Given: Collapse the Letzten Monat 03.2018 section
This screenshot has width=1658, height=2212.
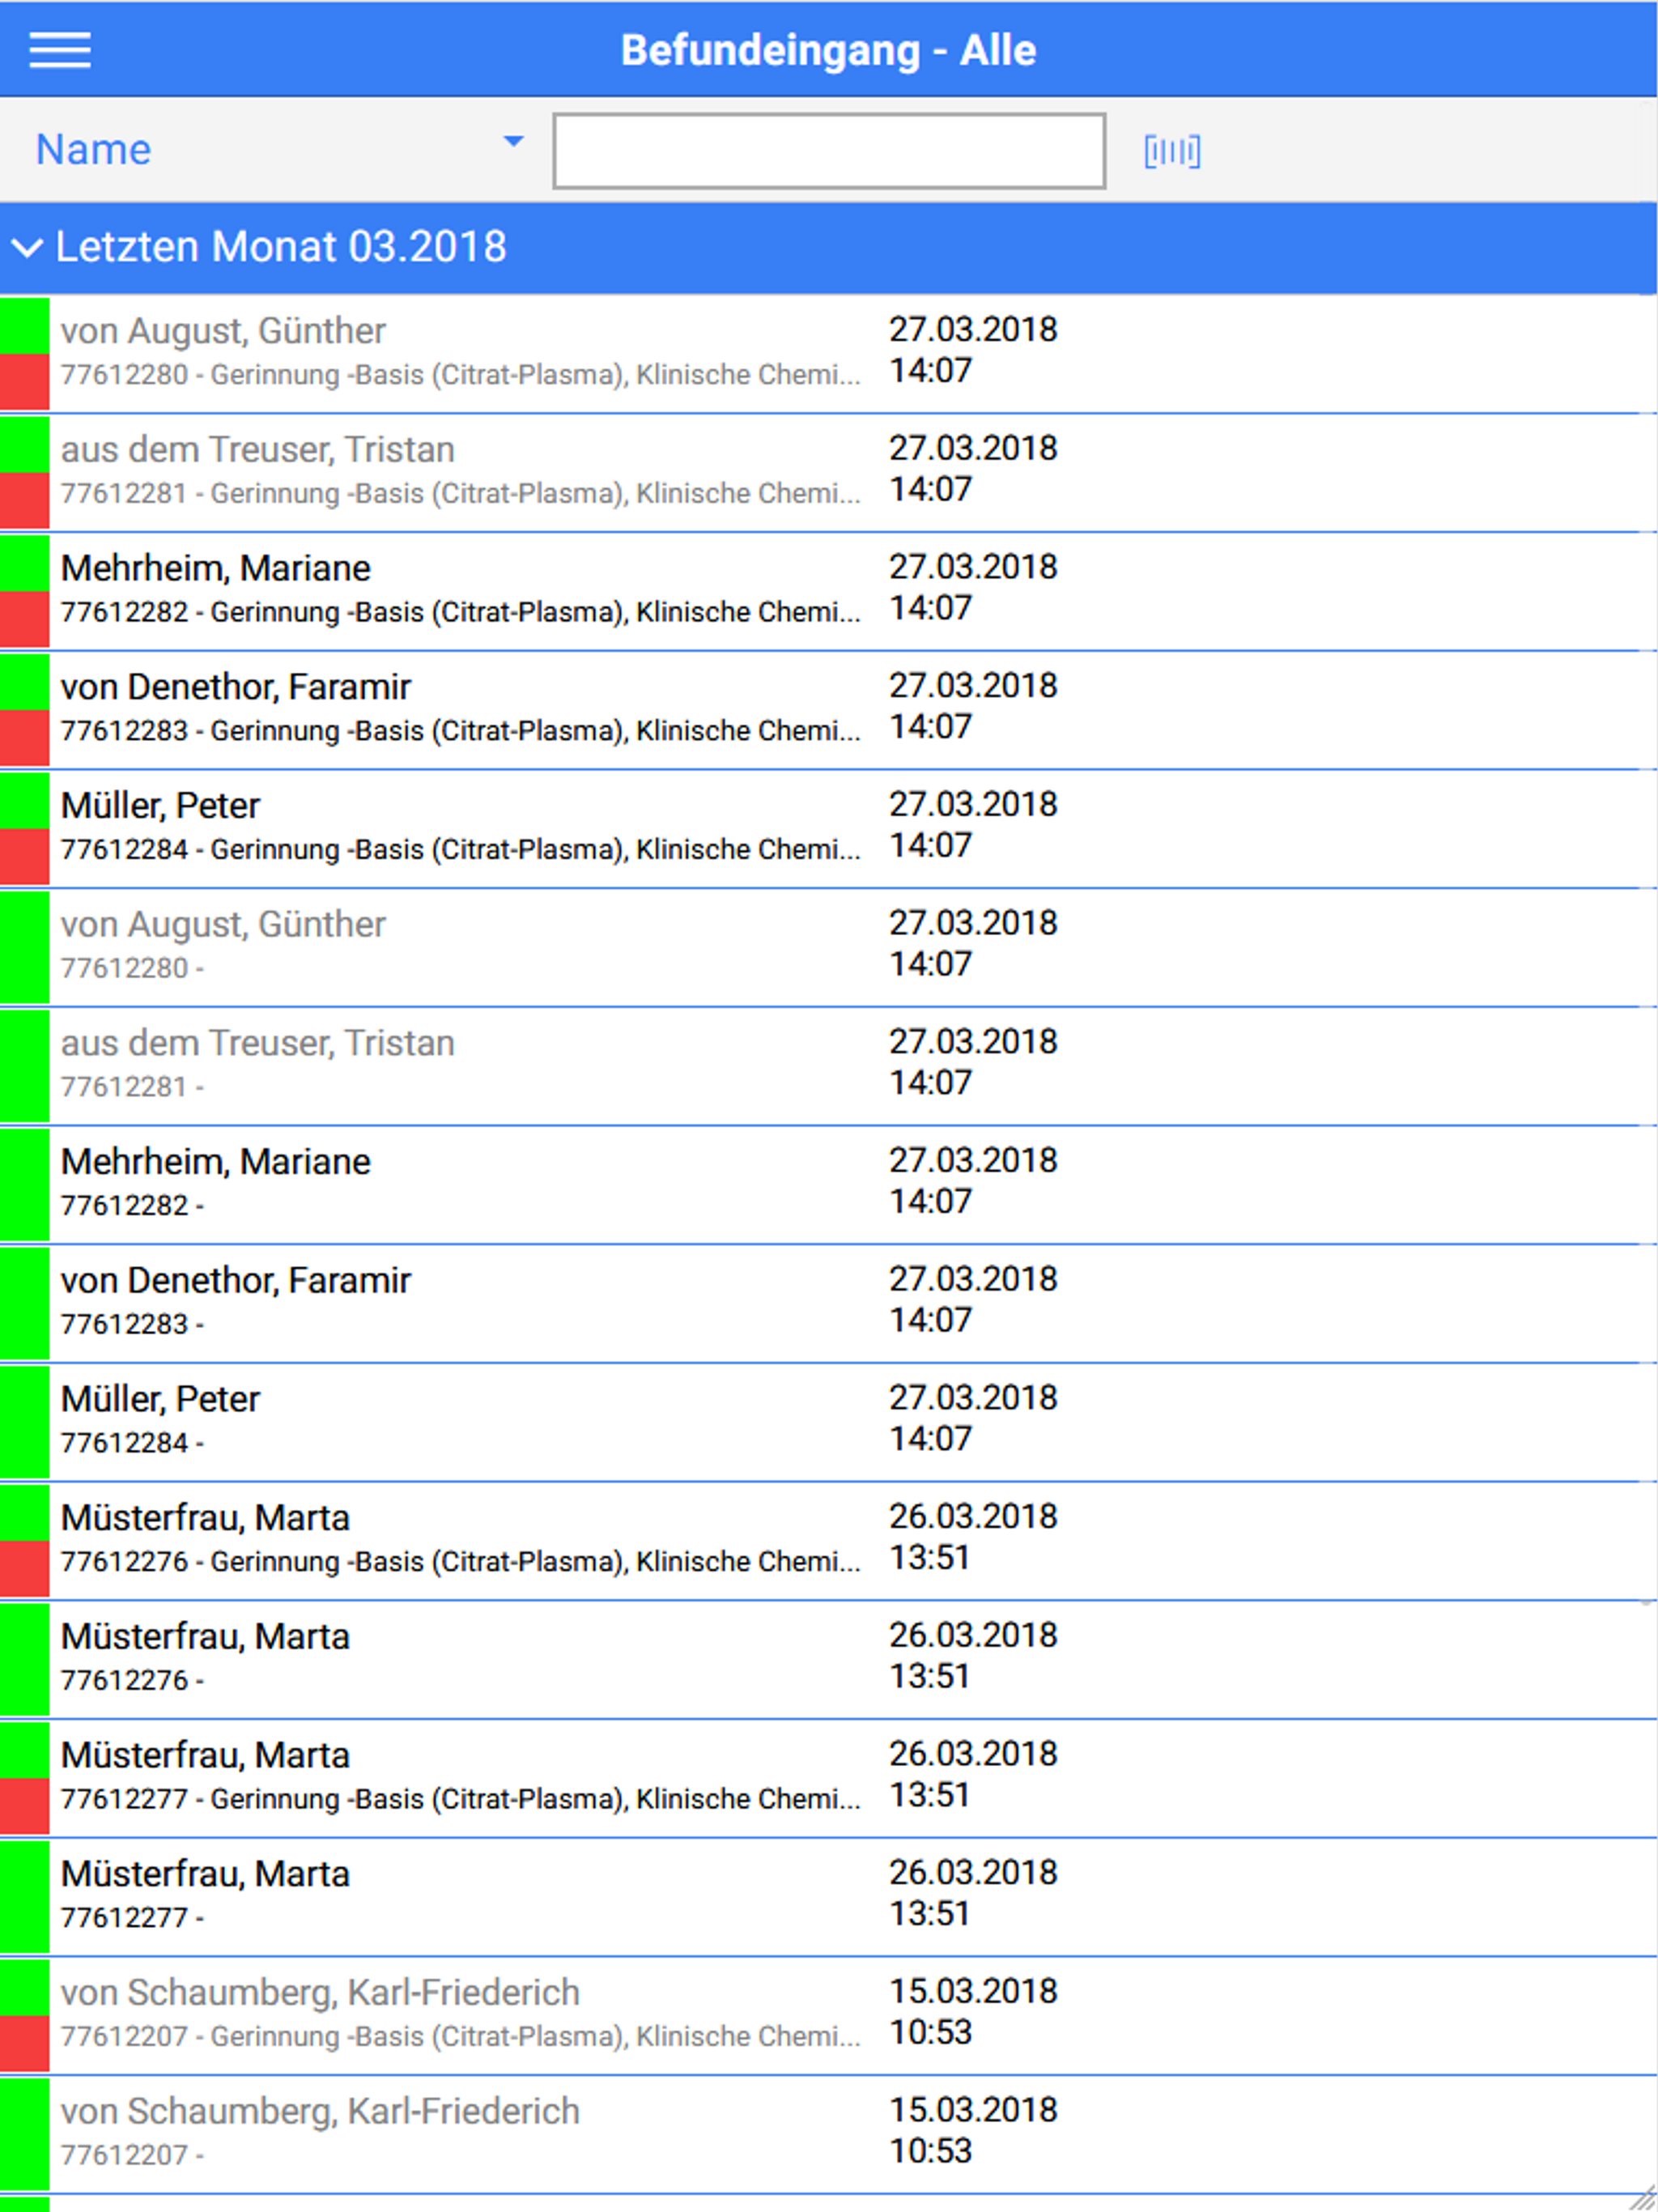Looking at the screenshot, I should coord(829,247).
